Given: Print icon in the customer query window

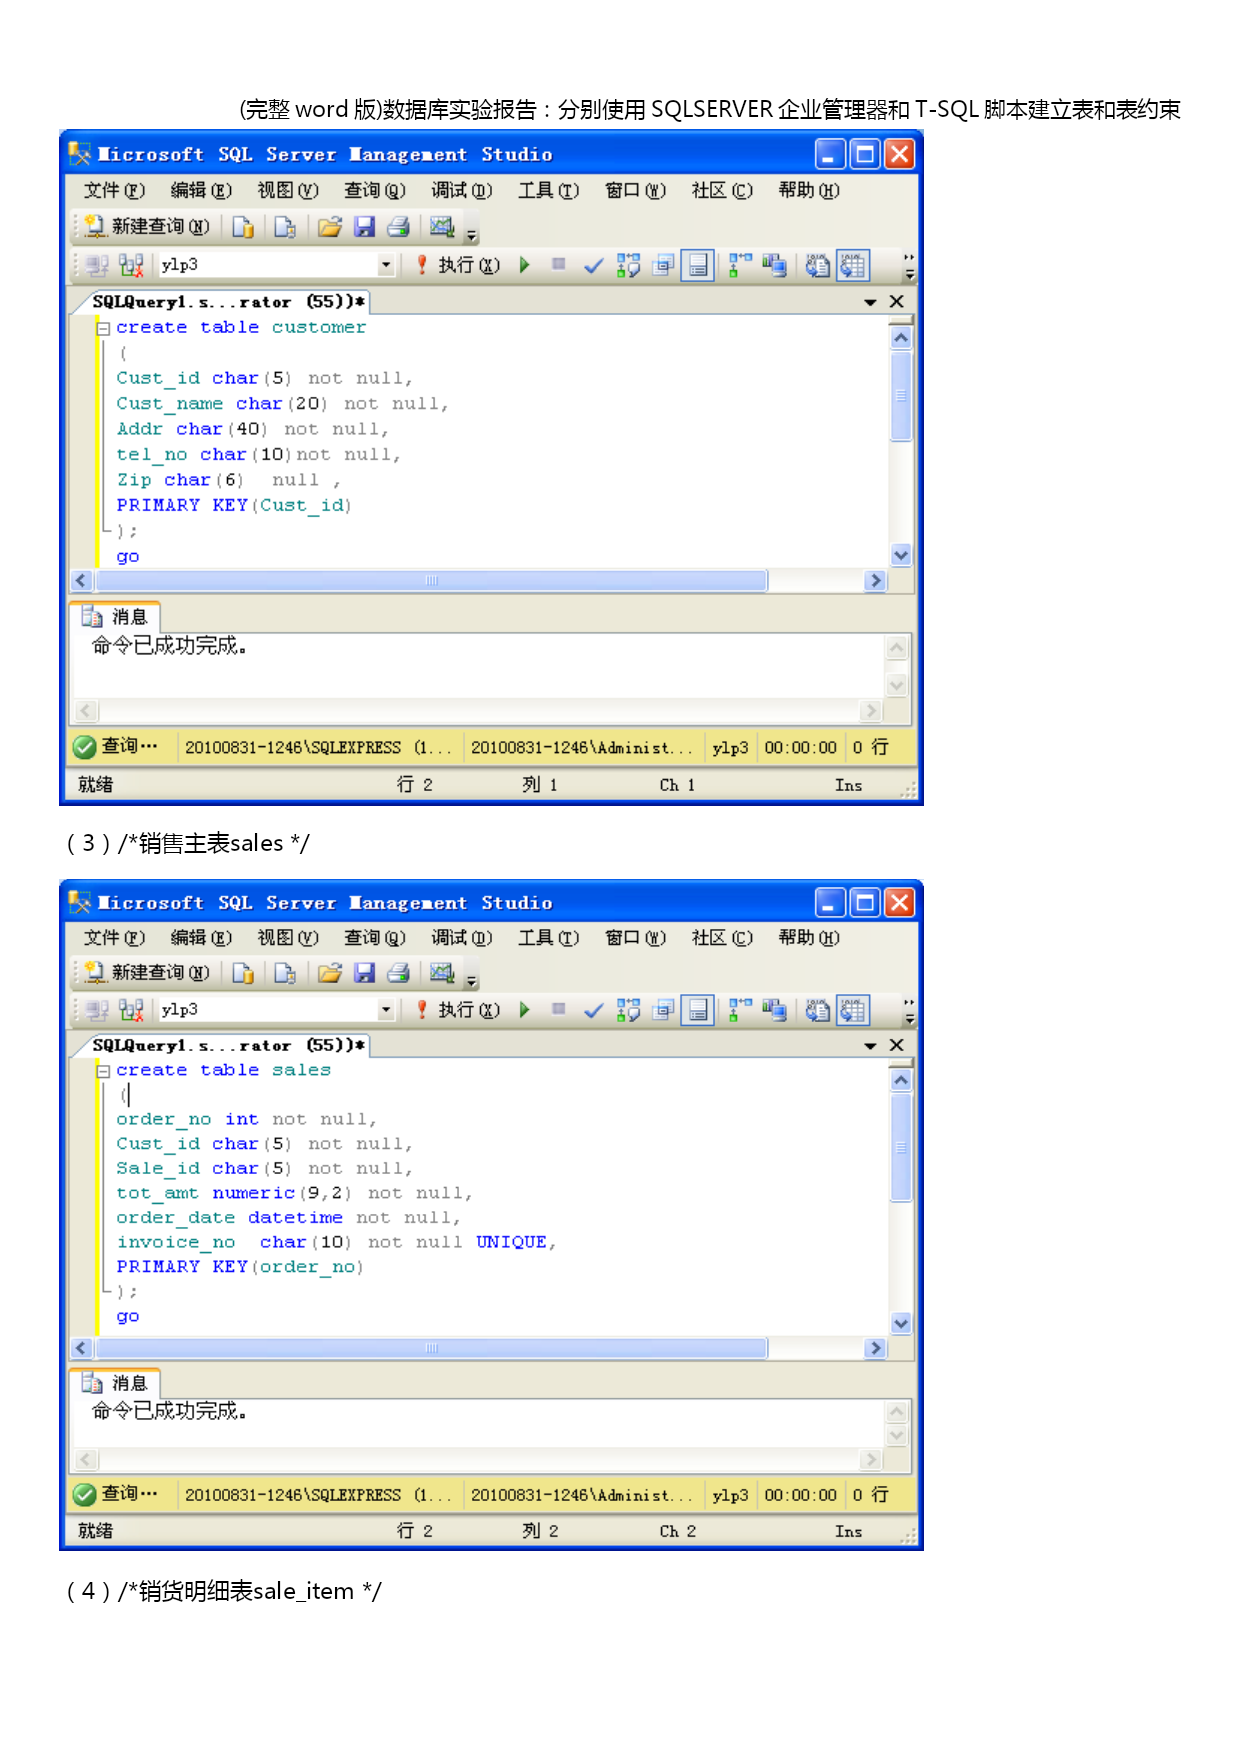Looking at the screenshot, I should click(399, 227).
